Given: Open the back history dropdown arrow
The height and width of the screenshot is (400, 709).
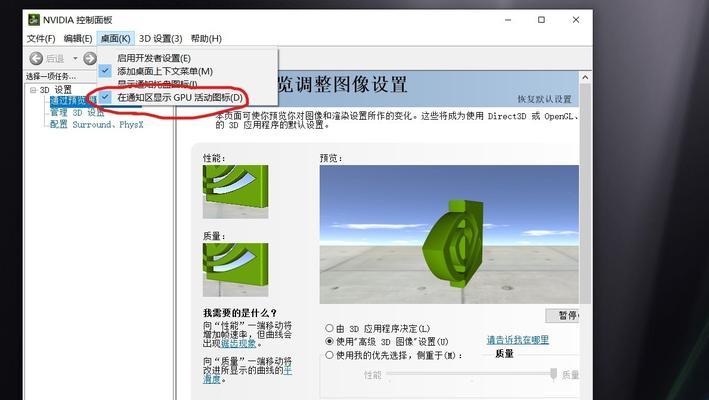Looking at the screenshot, I should [x=75, y=58].
